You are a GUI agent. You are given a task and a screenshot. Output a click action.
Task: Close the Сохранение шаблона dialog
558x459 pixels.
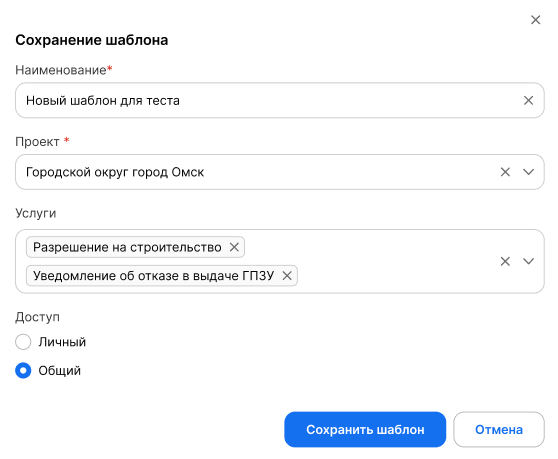[536, 20]
